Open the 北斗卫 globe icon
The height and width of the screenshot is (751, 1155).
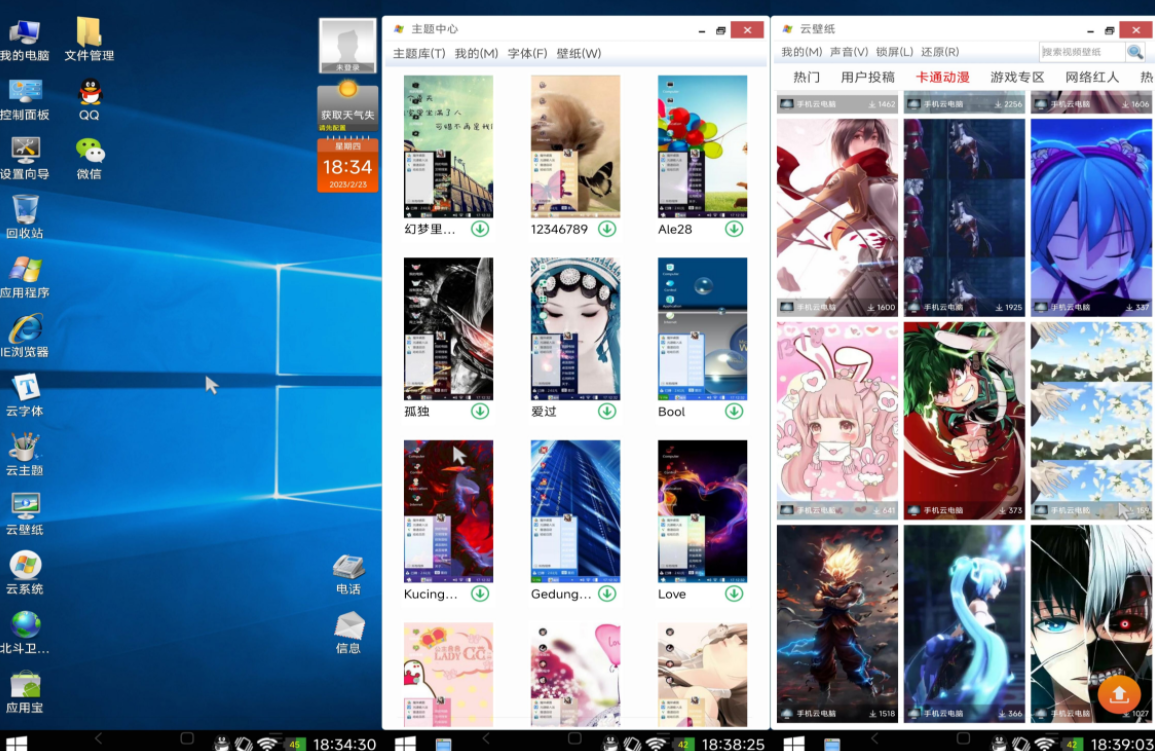coord(24,632)
